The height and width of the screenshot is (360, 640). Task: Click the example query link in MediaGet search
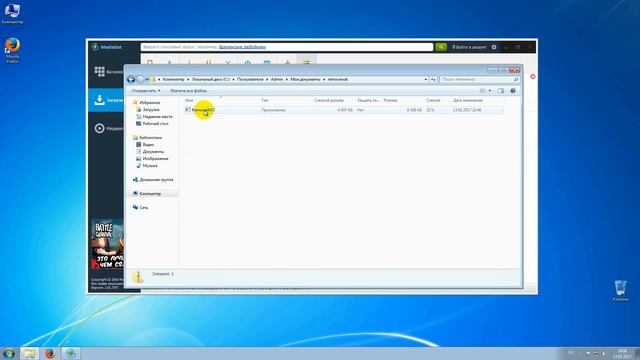coord(242,47)
